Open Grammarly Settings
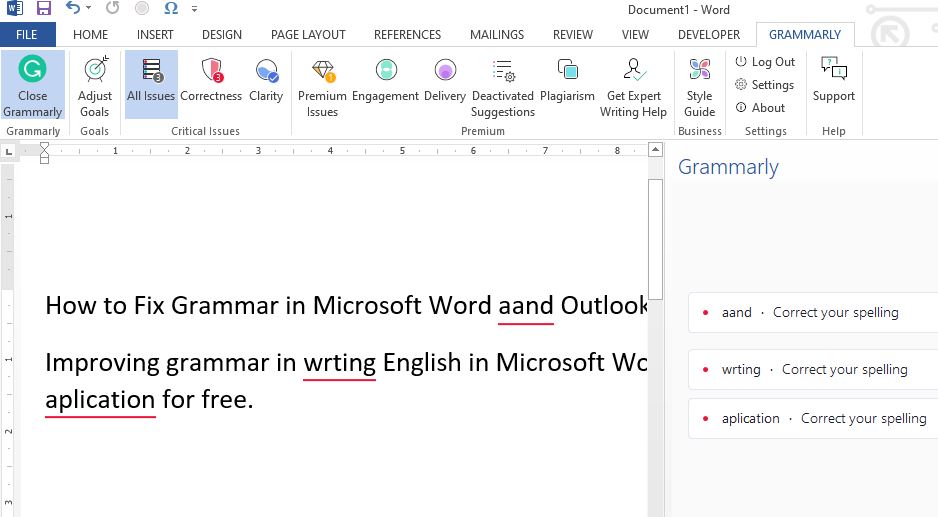938x517 pixels. pos(765,85)
